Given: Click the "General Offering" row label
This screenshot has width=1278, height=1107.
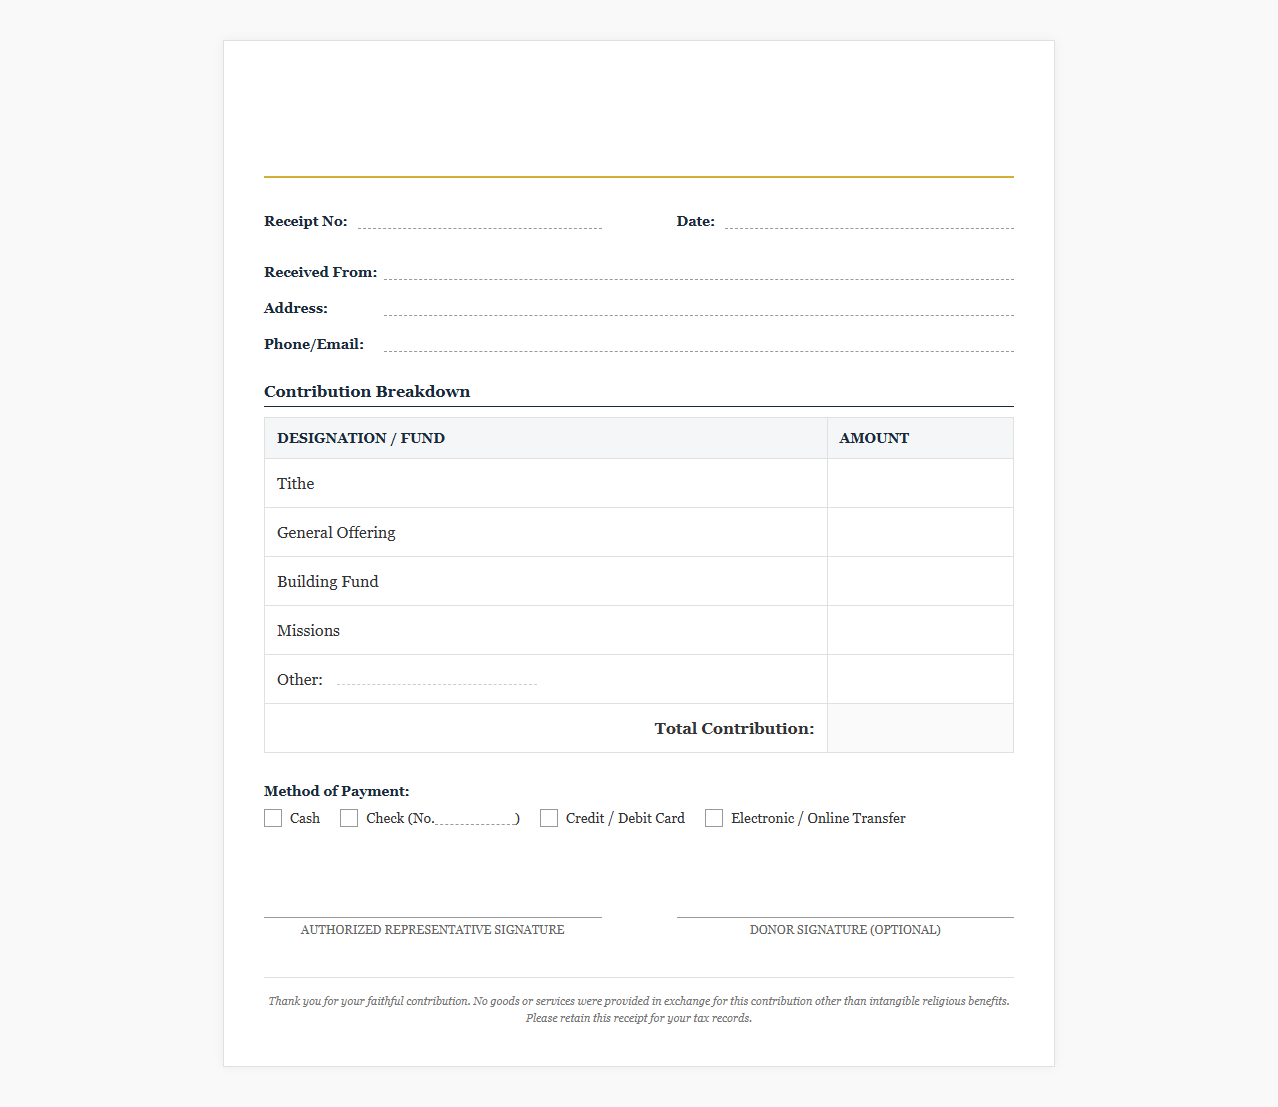Looking at the screenshot, I should point(336,533).
